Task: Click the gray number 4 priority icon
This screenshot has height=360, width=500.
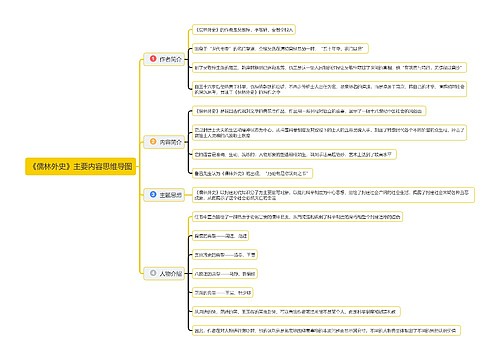Action: pos(153,273)
